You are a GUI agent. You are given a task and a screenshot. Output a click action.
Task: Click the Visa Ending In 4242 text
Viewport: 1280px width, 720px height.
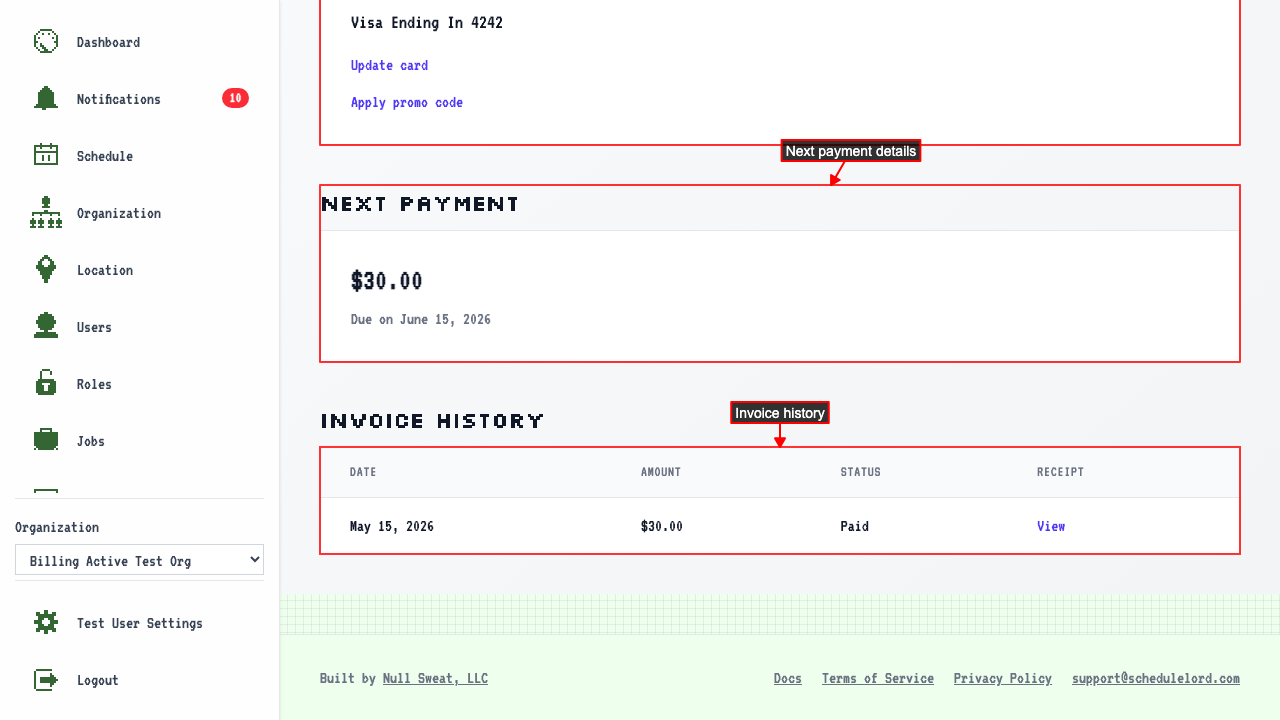[x=427, y=22]
